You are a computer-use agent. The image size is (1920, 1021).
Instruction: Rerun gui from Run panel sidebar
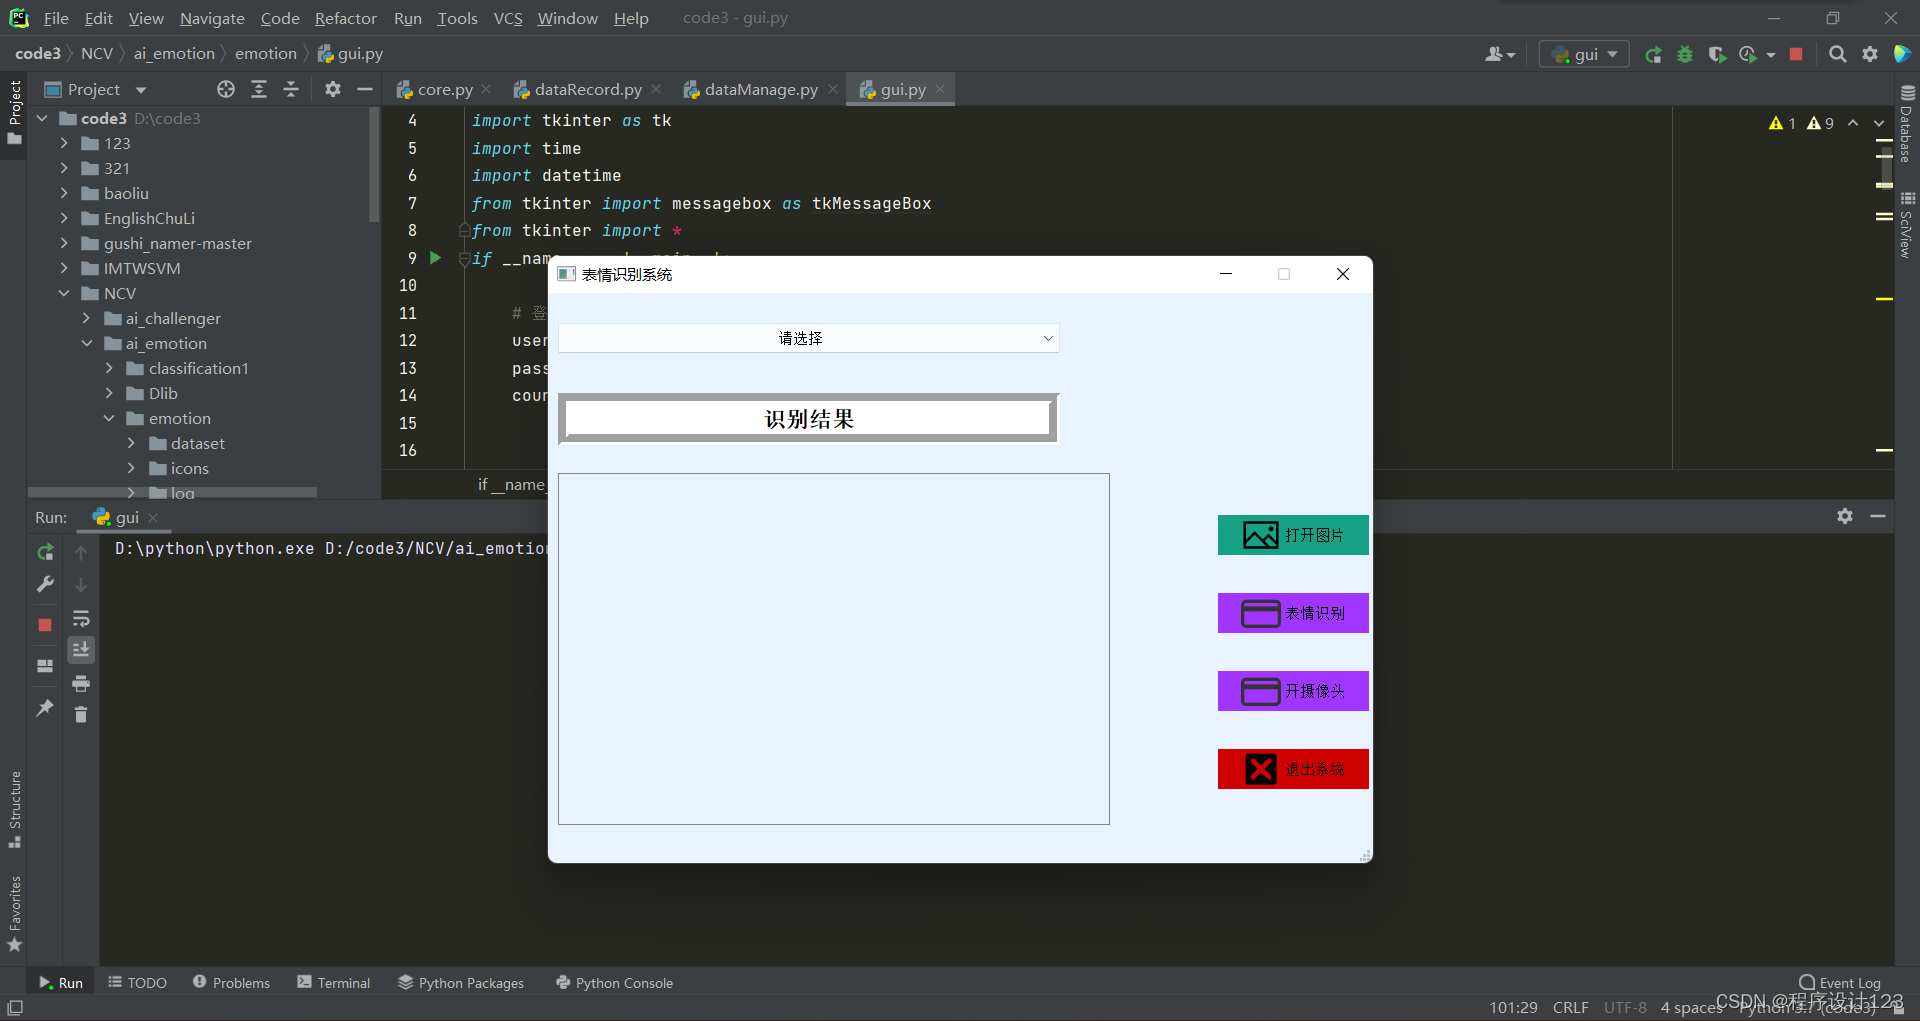(45, 552)
